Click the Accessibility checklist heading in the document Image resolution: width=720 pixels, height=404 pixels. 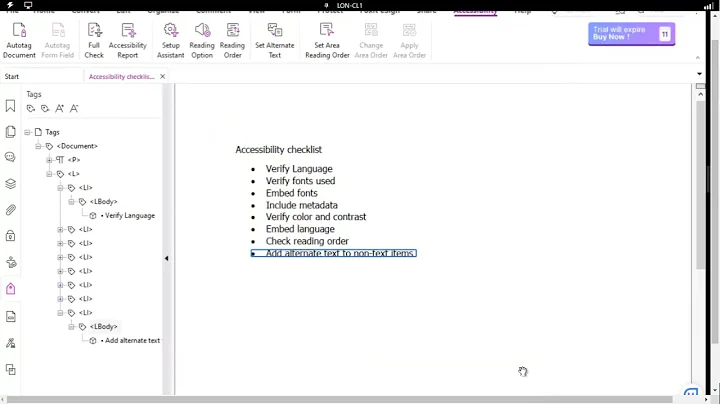[279, 150]
